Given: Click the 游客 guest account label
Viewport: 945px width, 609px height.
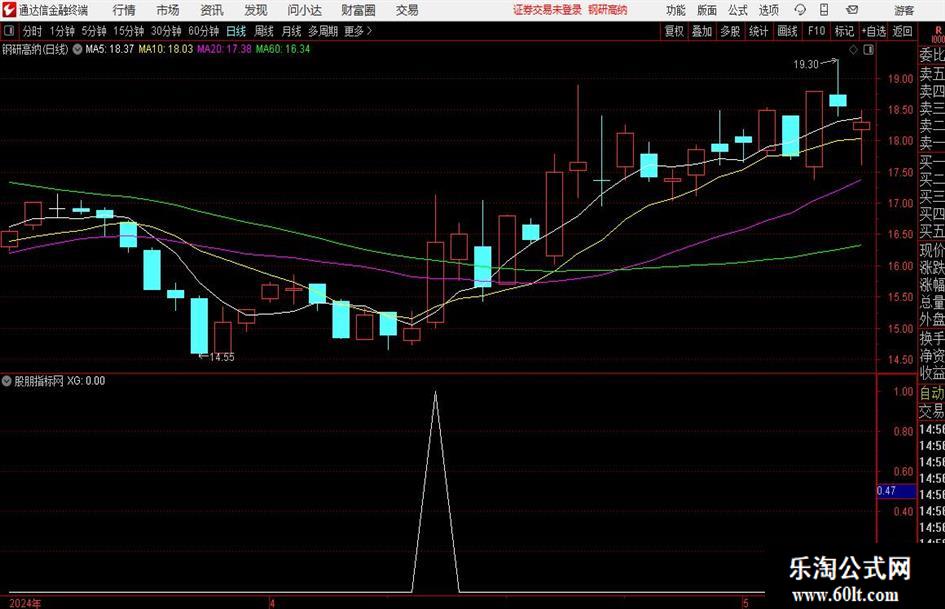Looking at the screenshot, I should click(904, 10).
